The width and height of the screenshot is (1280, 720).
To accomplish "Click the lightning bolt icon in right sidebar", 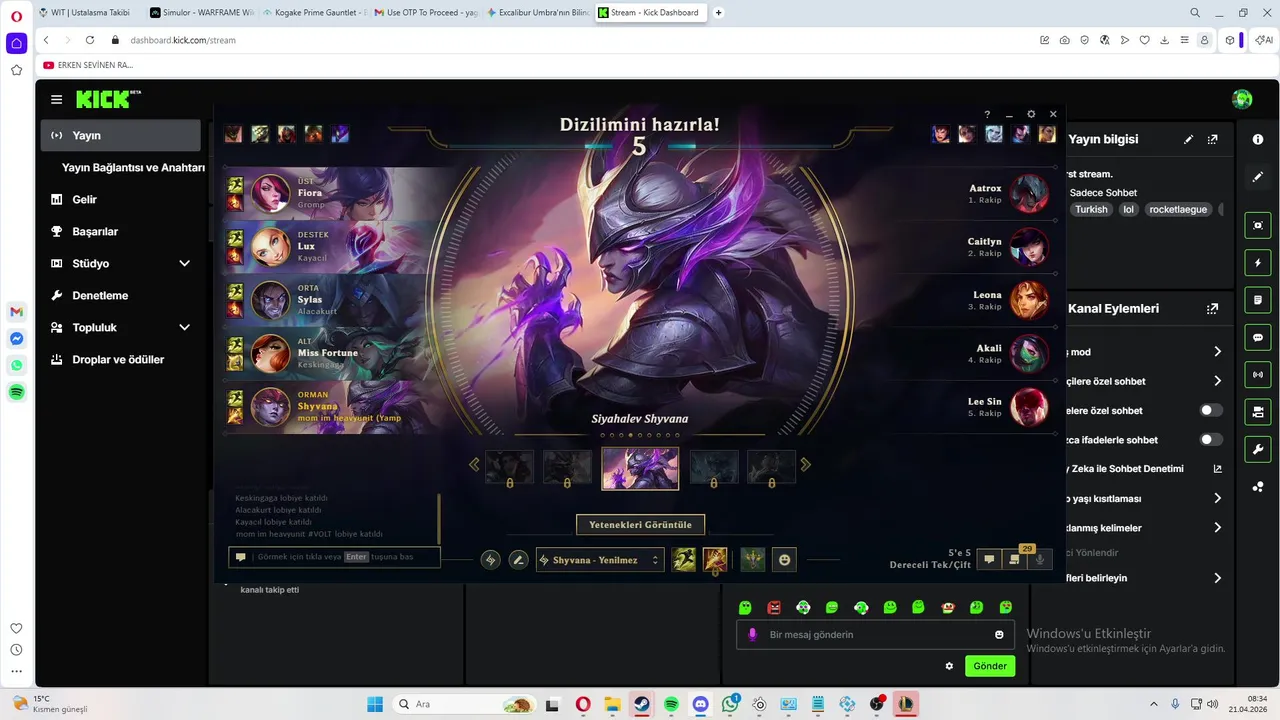I will [x=1258, y=263].
